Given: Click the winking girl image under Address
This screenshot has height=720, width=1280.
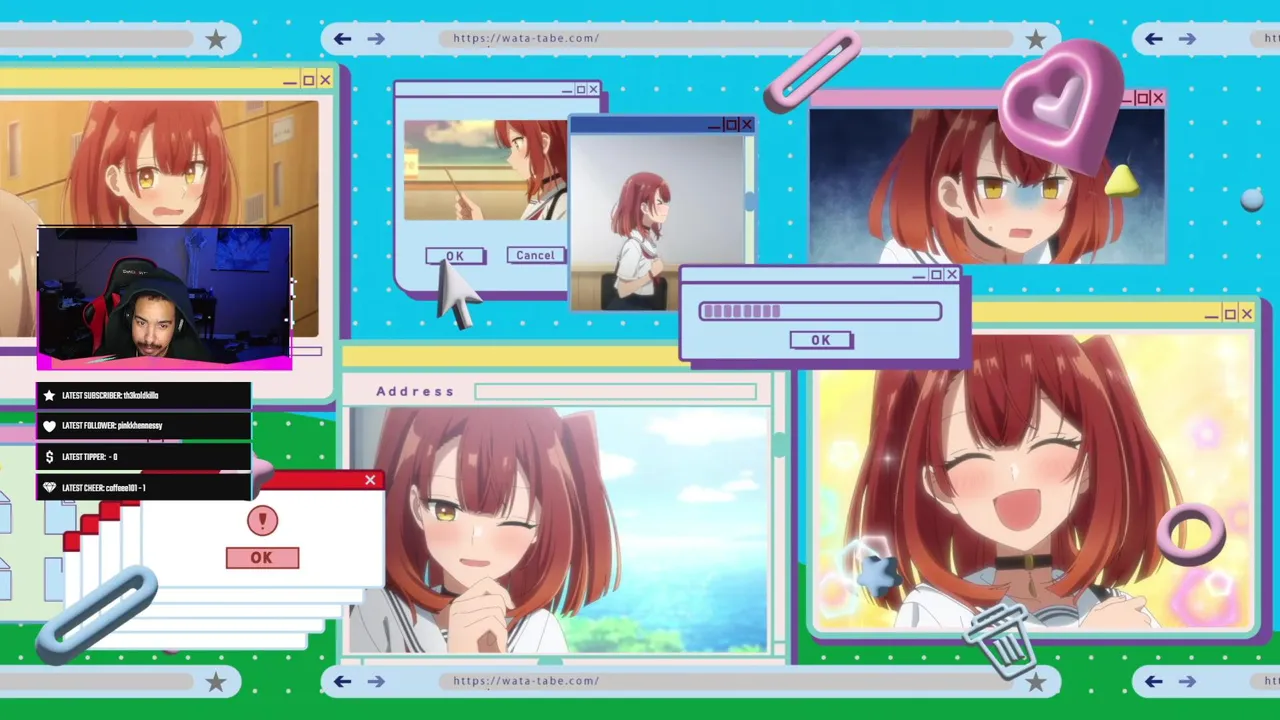Looking at the screenshot, I should (x=558, y=530).
